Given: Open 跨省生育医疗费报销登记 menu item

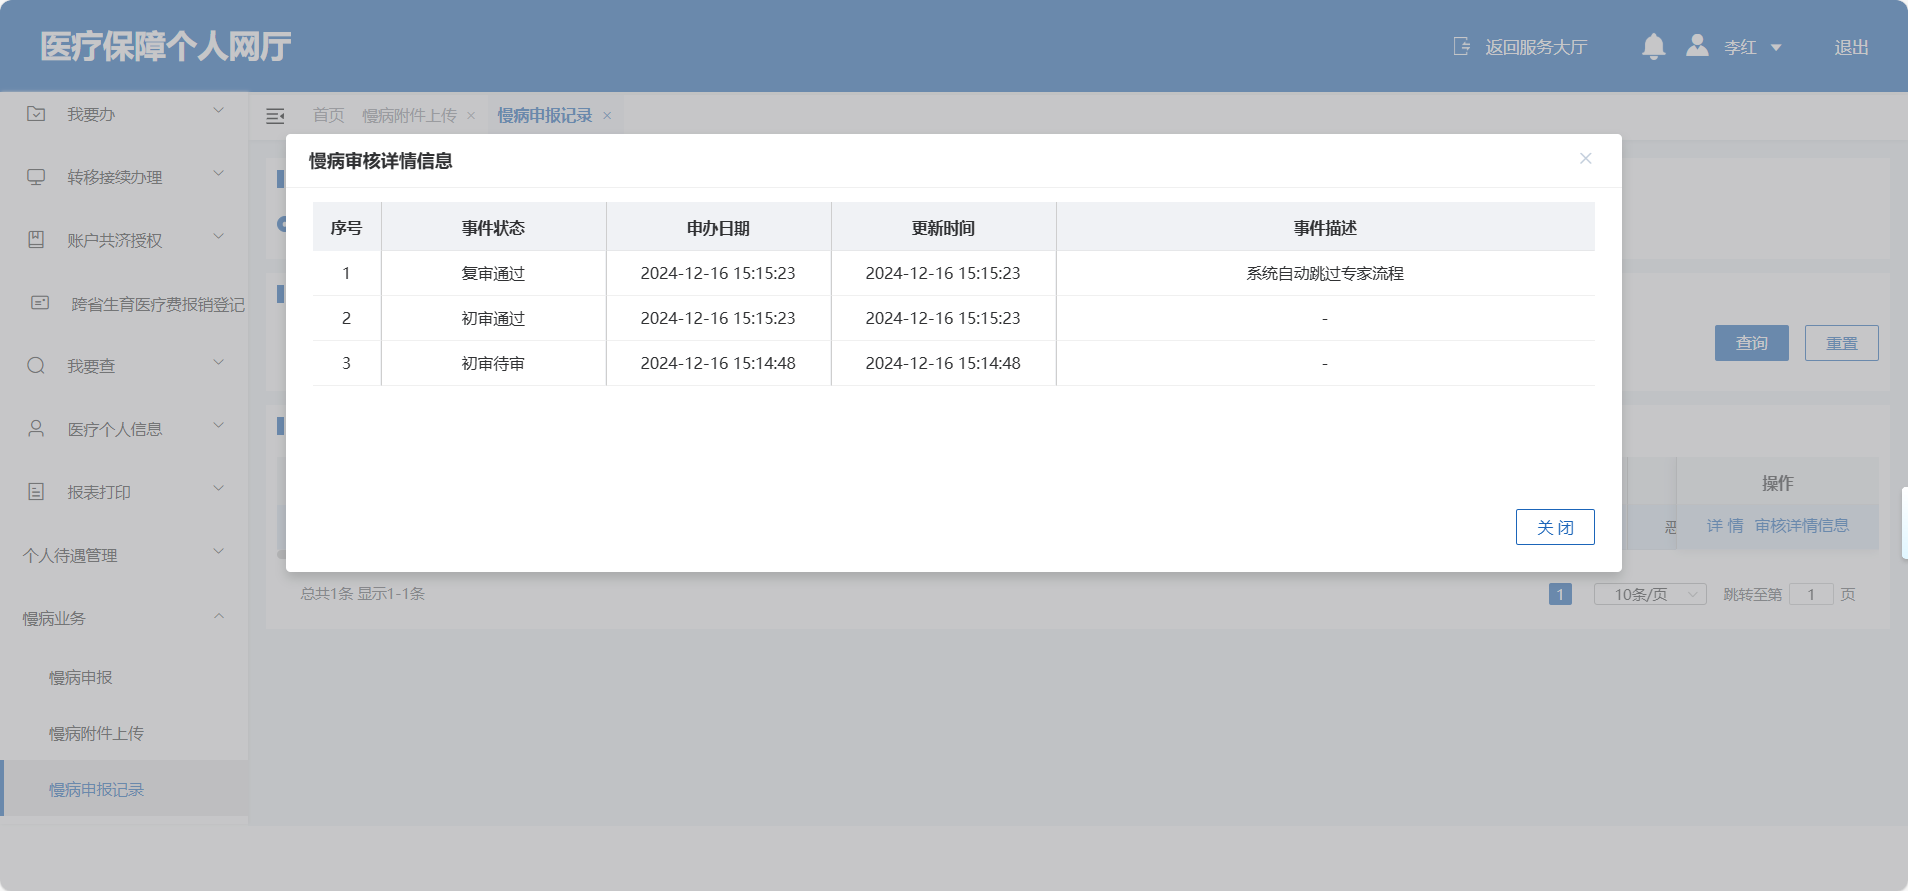Looking at the screenshot, I should click(x=157, y=304).
